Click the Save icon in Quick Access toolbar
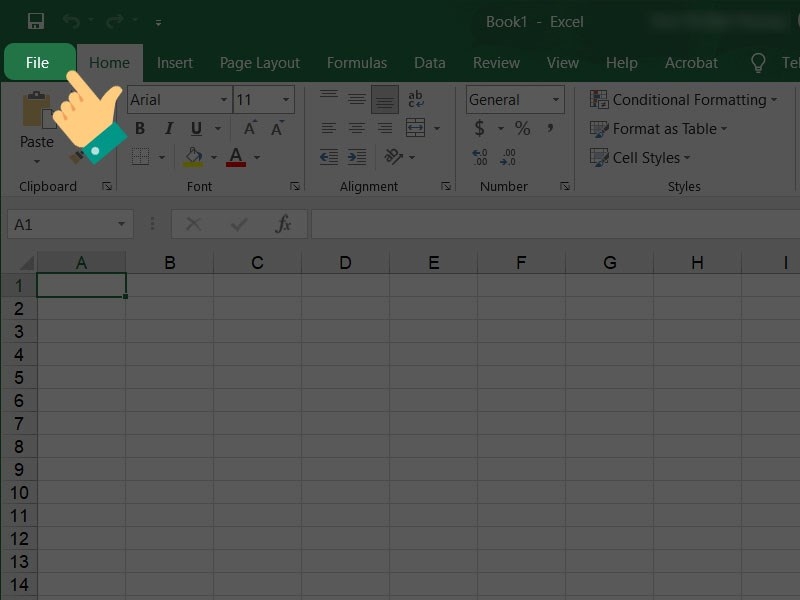 pos(36,20)
